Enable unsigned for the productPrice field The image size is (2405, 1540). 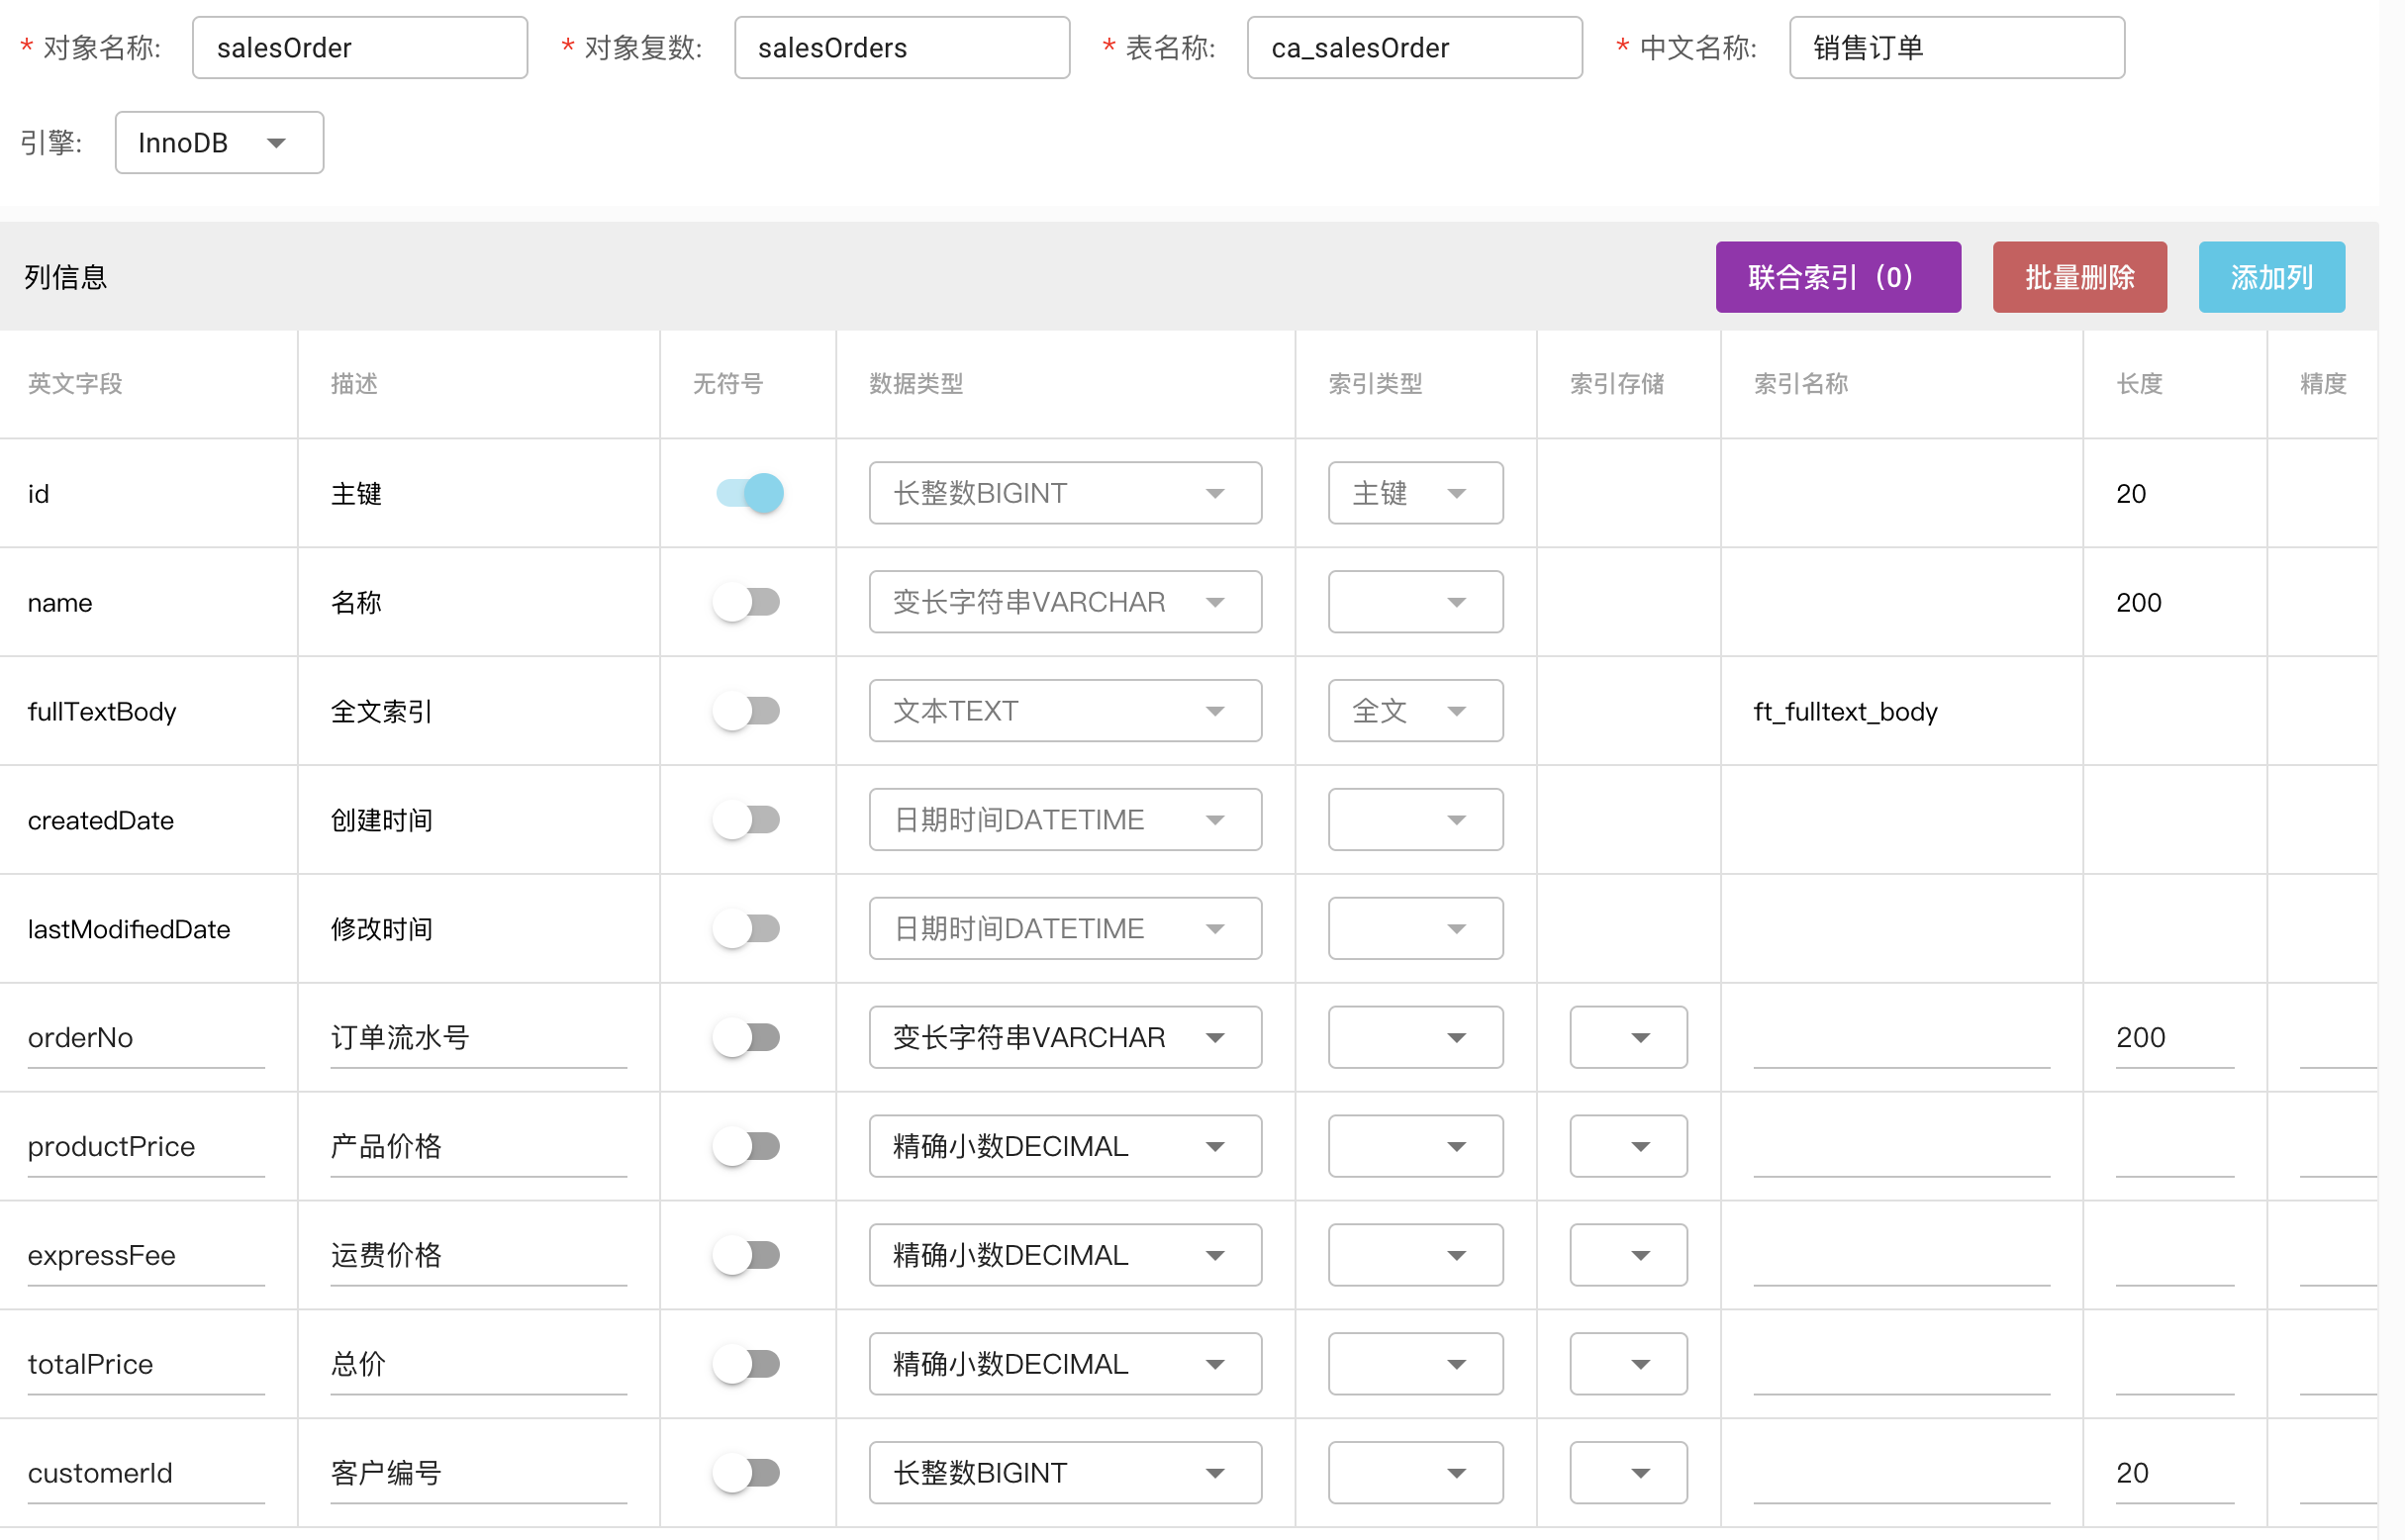click(746, 1146)
